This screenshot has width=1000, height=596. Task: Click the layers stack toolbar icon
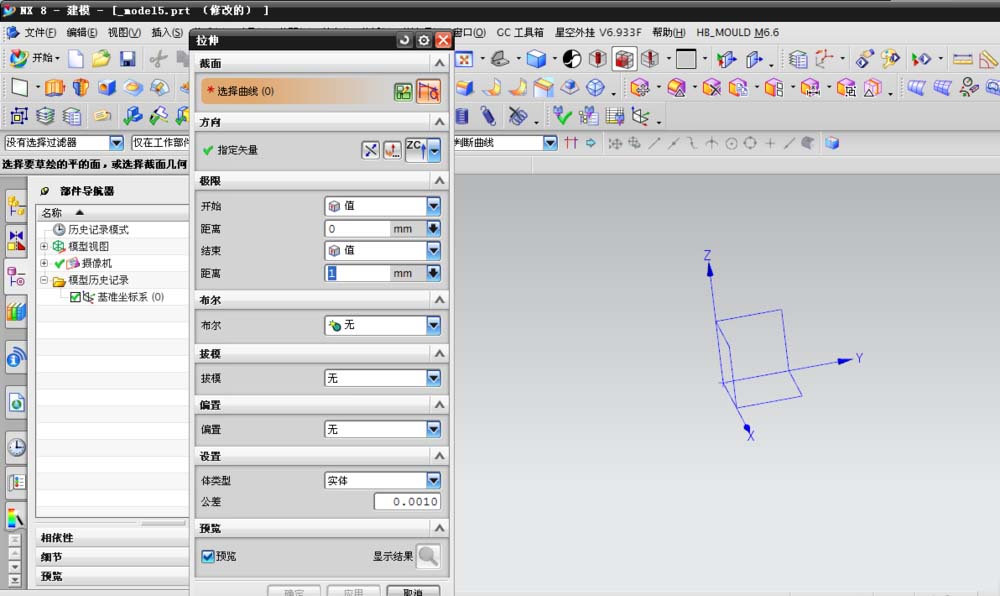45,115
